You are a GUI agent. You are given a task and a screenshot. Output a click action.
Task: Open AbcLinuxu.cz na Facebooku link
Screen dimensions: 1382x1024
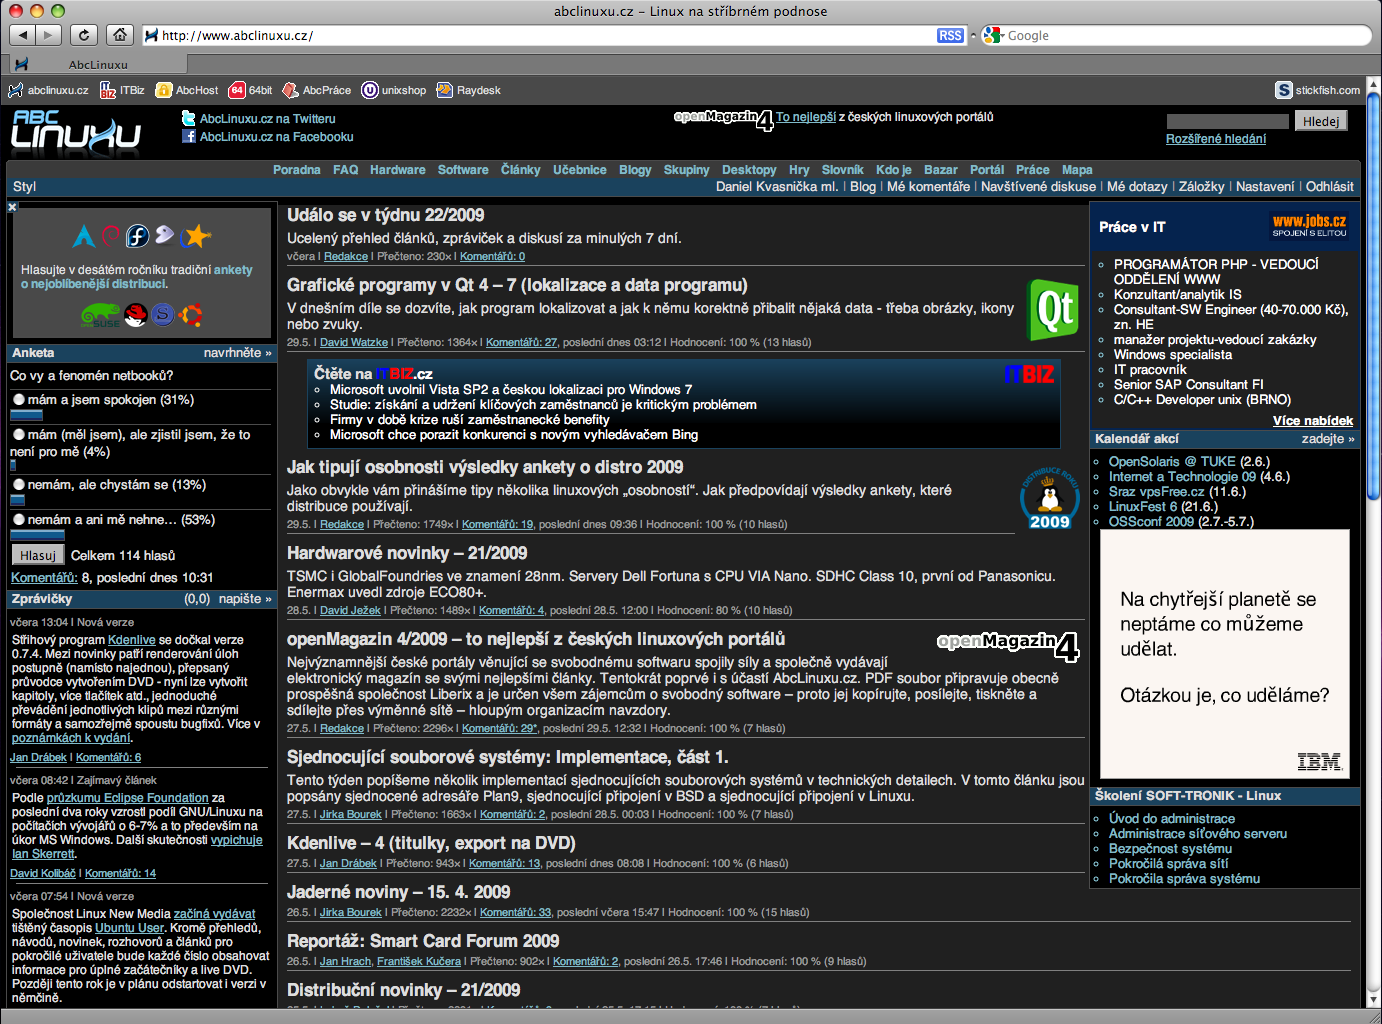pos(276,137)
